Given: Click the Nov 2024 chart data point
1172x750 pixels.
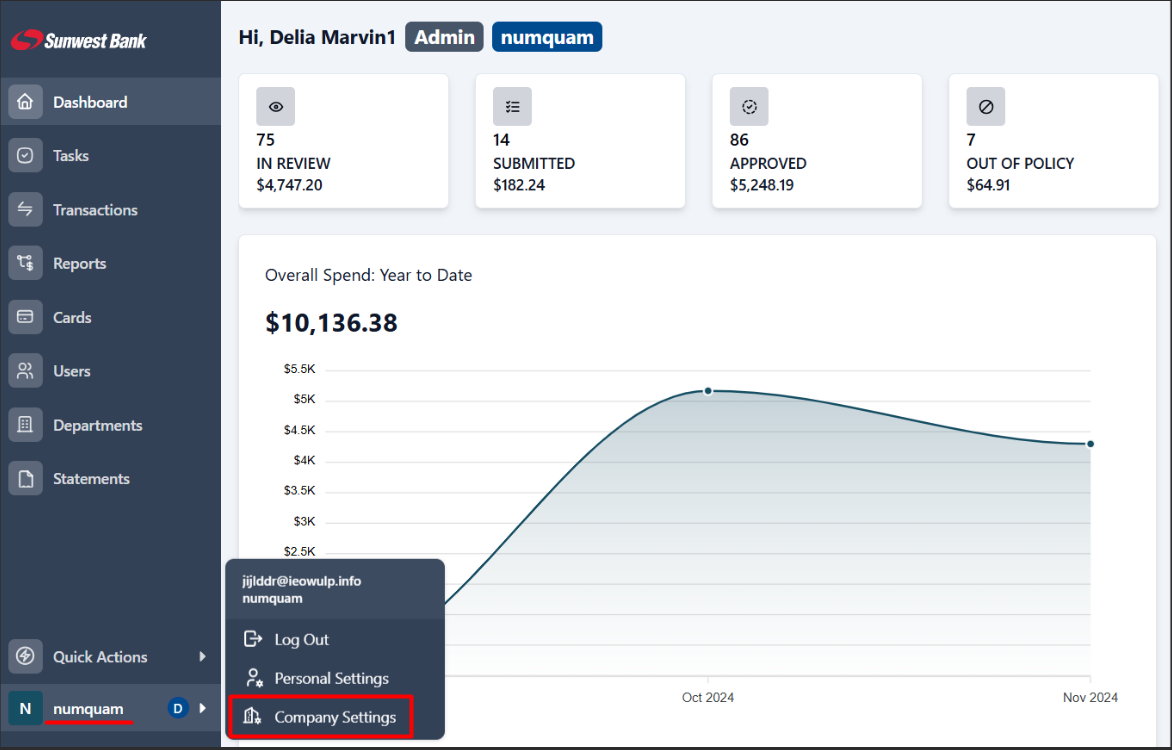Looking at the screenshot, I should pyautogui.click(x=1091, y=444).
